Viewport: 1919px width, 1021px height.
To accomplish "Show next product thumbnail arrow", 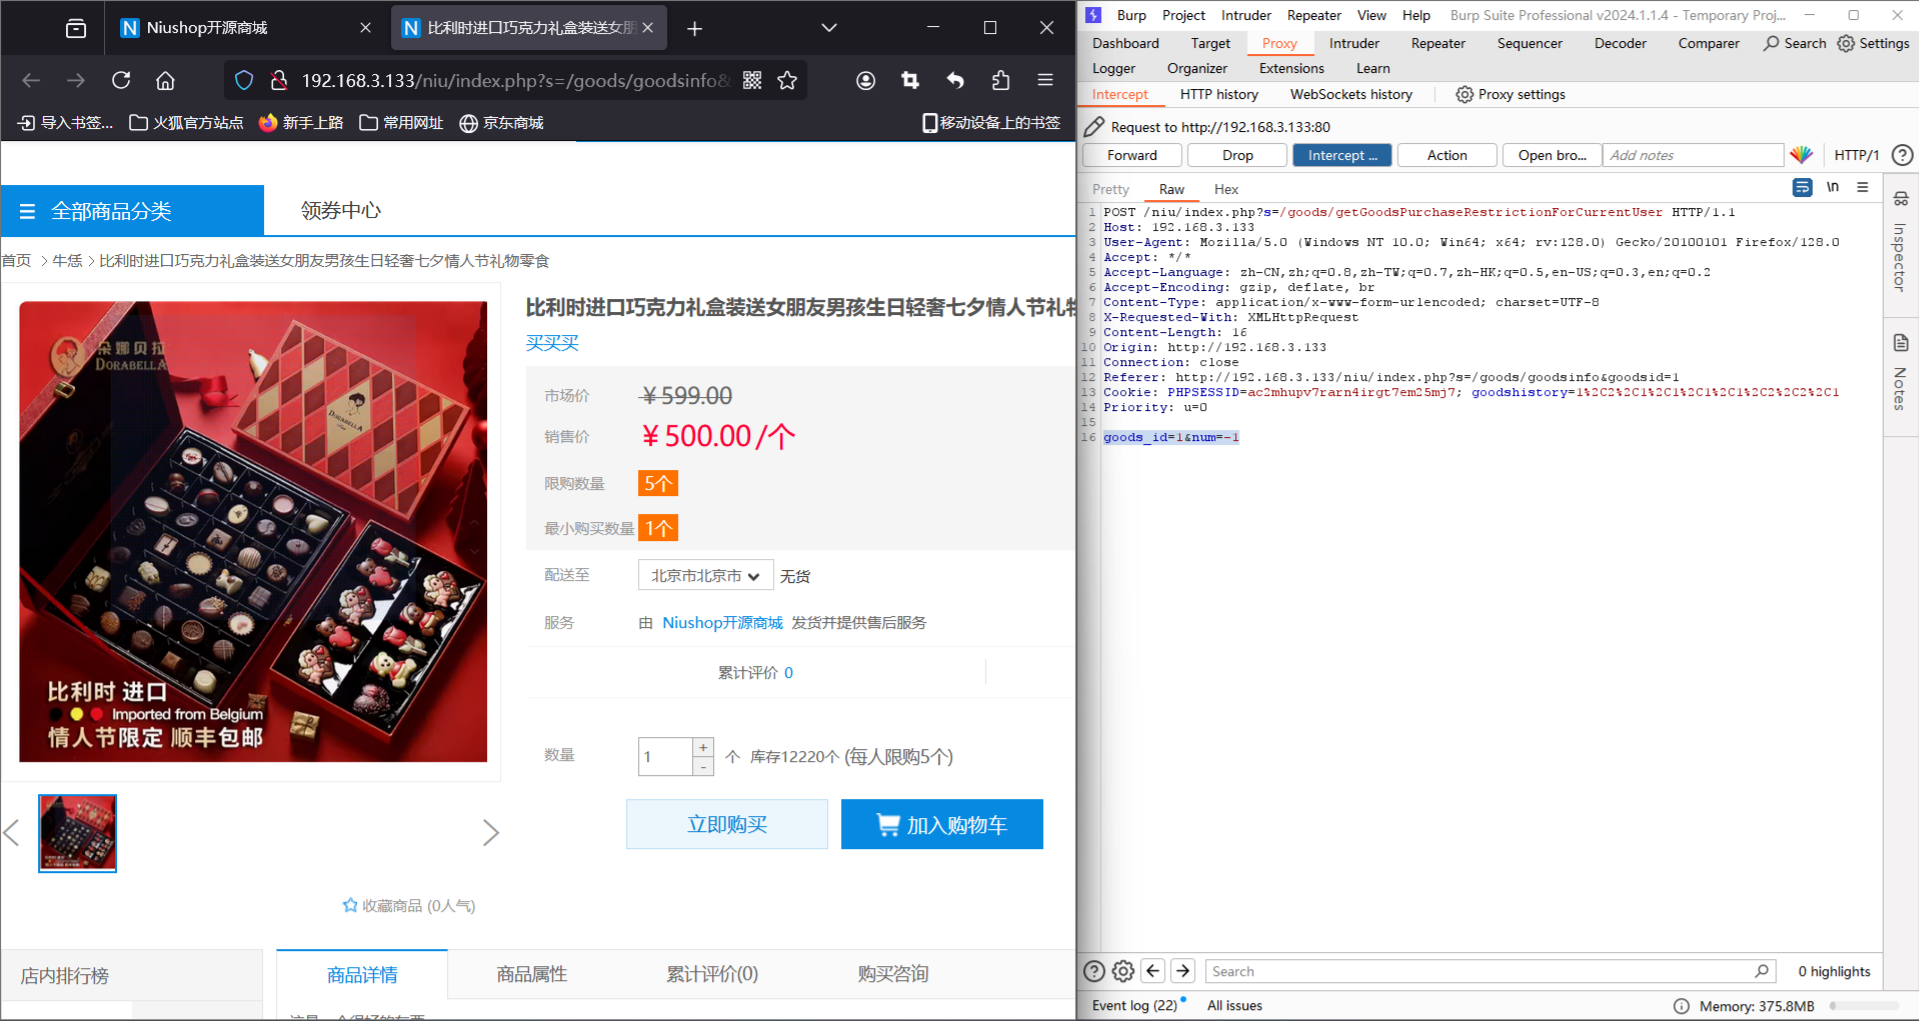I will [491, 833].
